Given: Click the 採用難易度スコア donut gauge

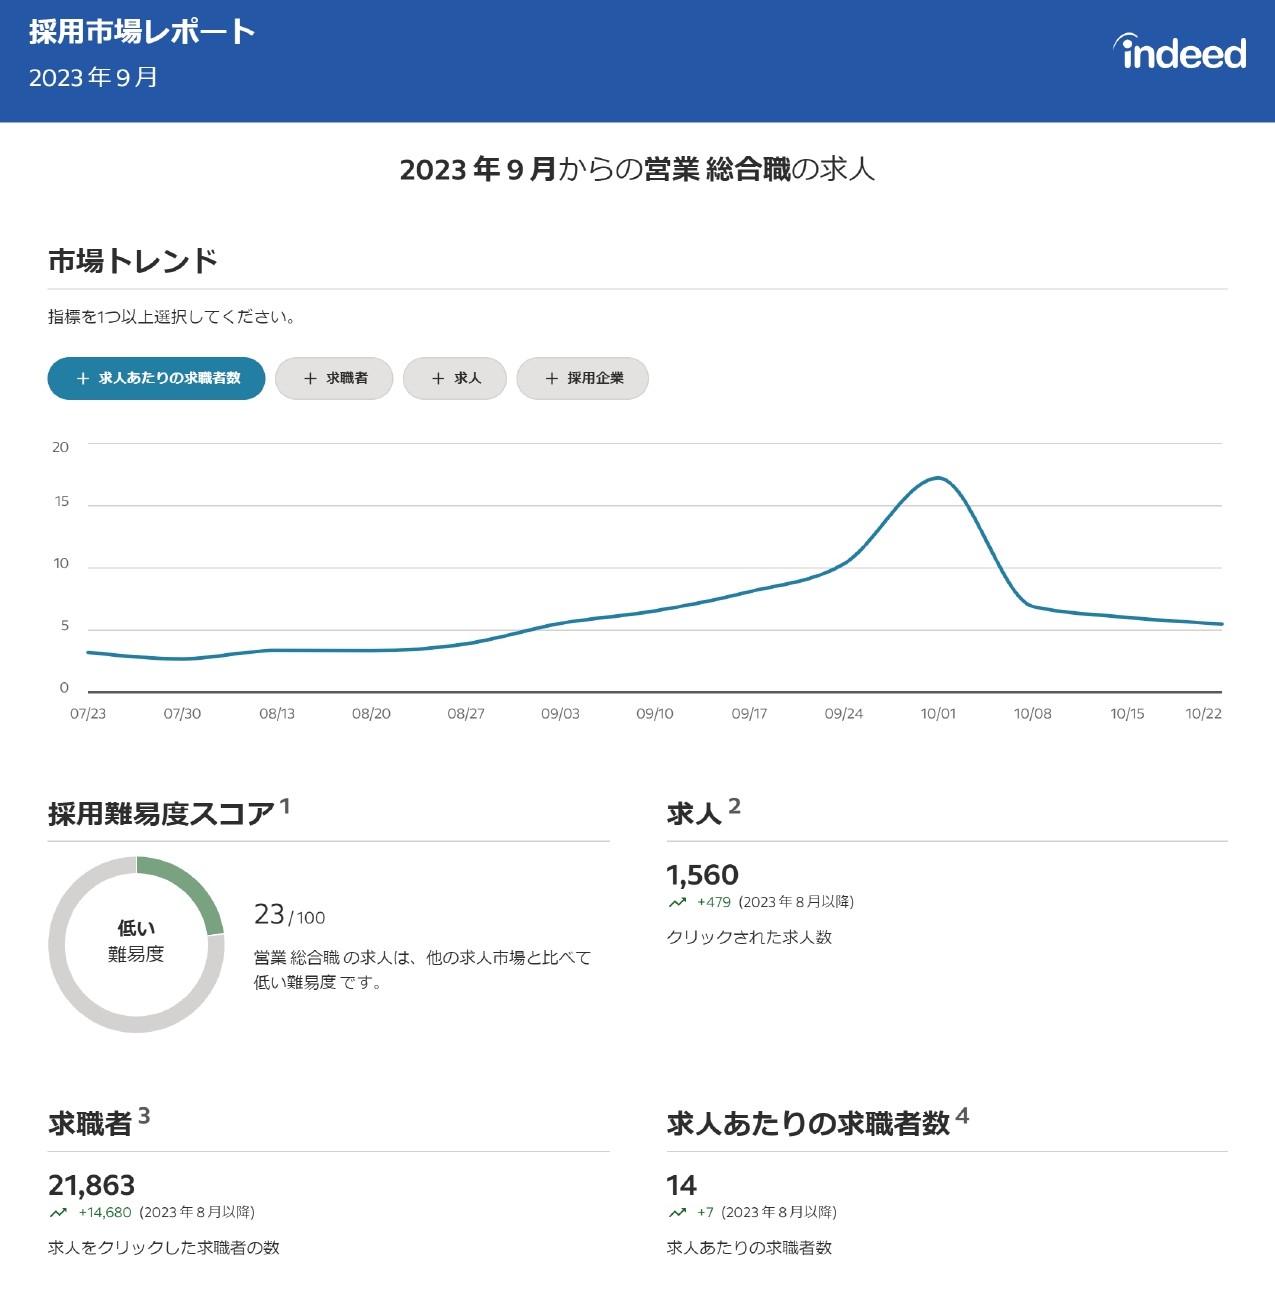Looking at the screenshot, I should (x=136, y=944).
